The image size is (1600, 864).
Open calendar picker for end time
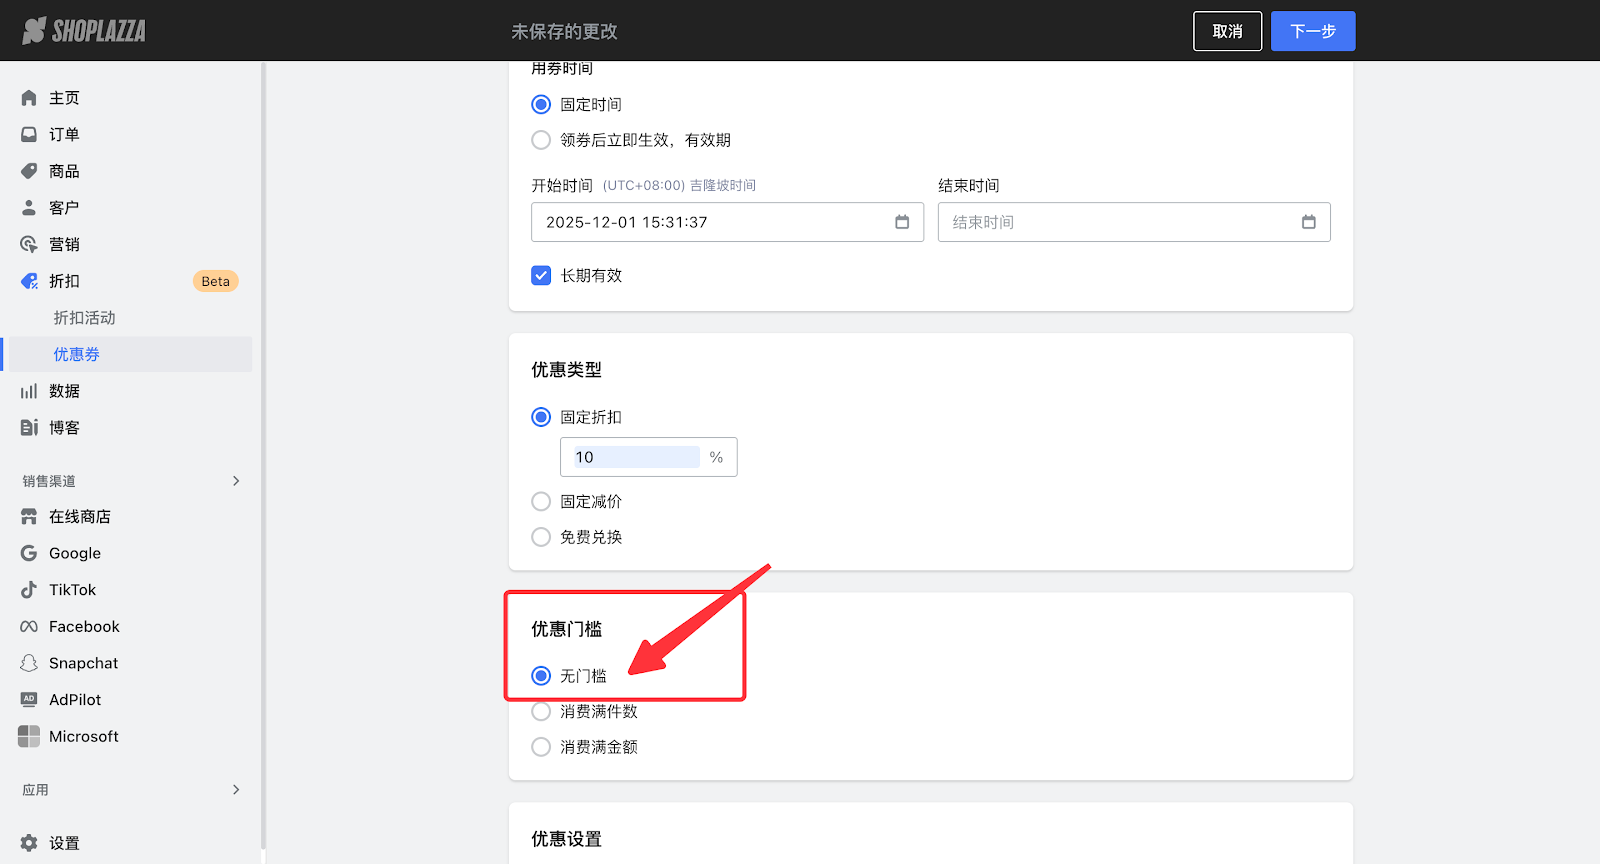click(1308, 222)
